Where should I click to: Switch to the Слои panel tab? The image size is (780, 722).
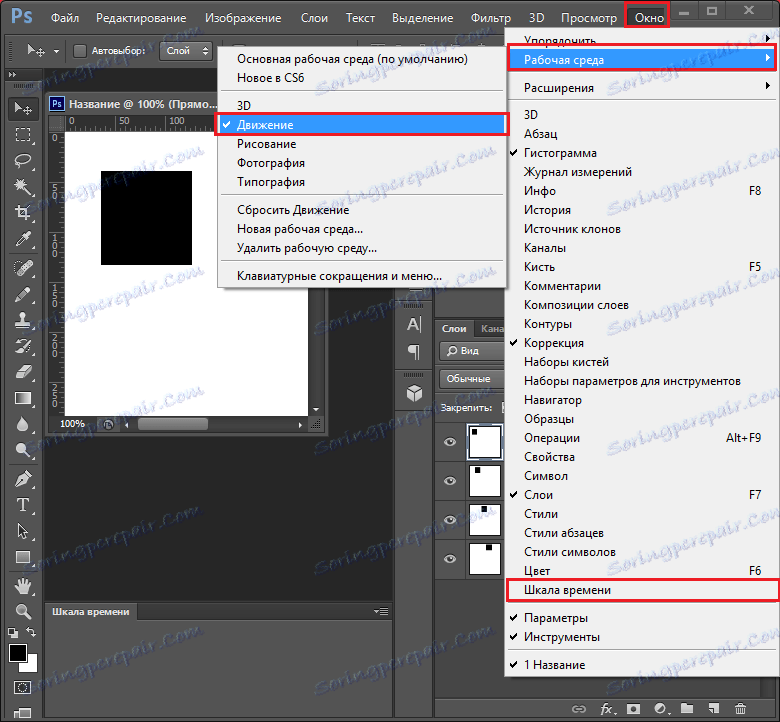pos(454,328)
